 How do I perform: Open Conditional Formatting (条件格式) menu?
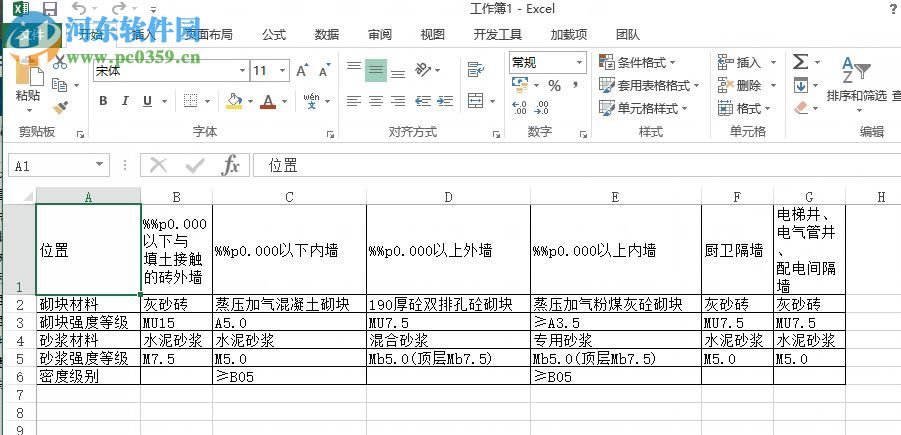(637, 62)
